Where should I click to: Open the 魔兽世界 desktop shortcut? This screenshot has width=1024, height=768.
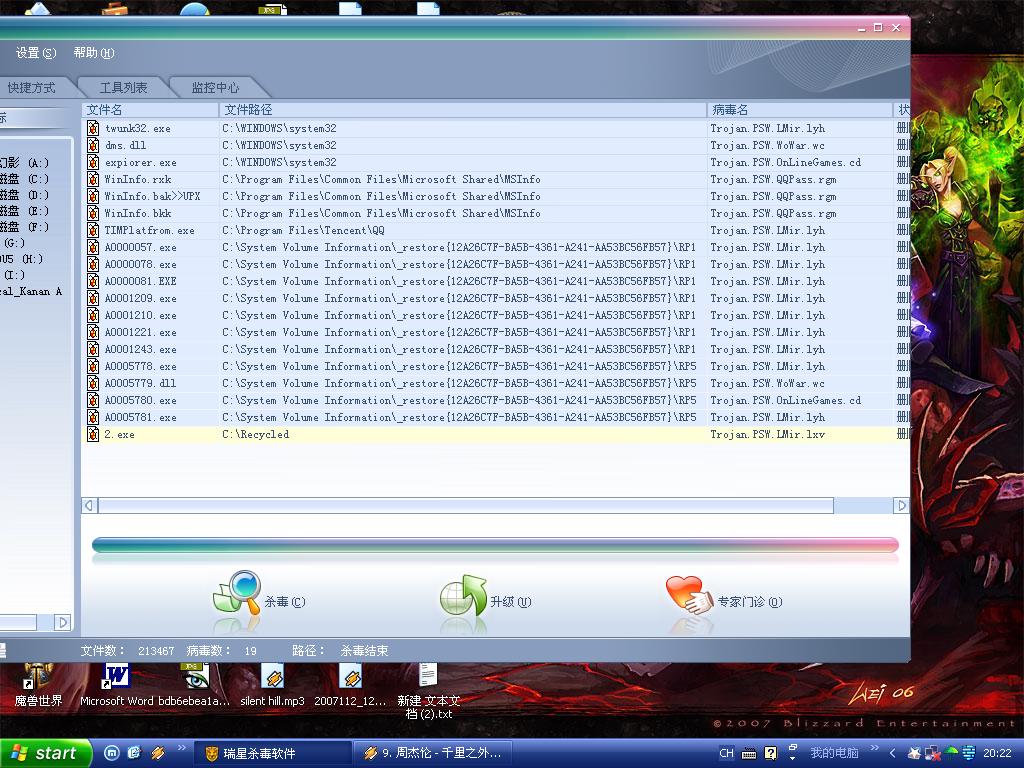click(x=38, y=680)
